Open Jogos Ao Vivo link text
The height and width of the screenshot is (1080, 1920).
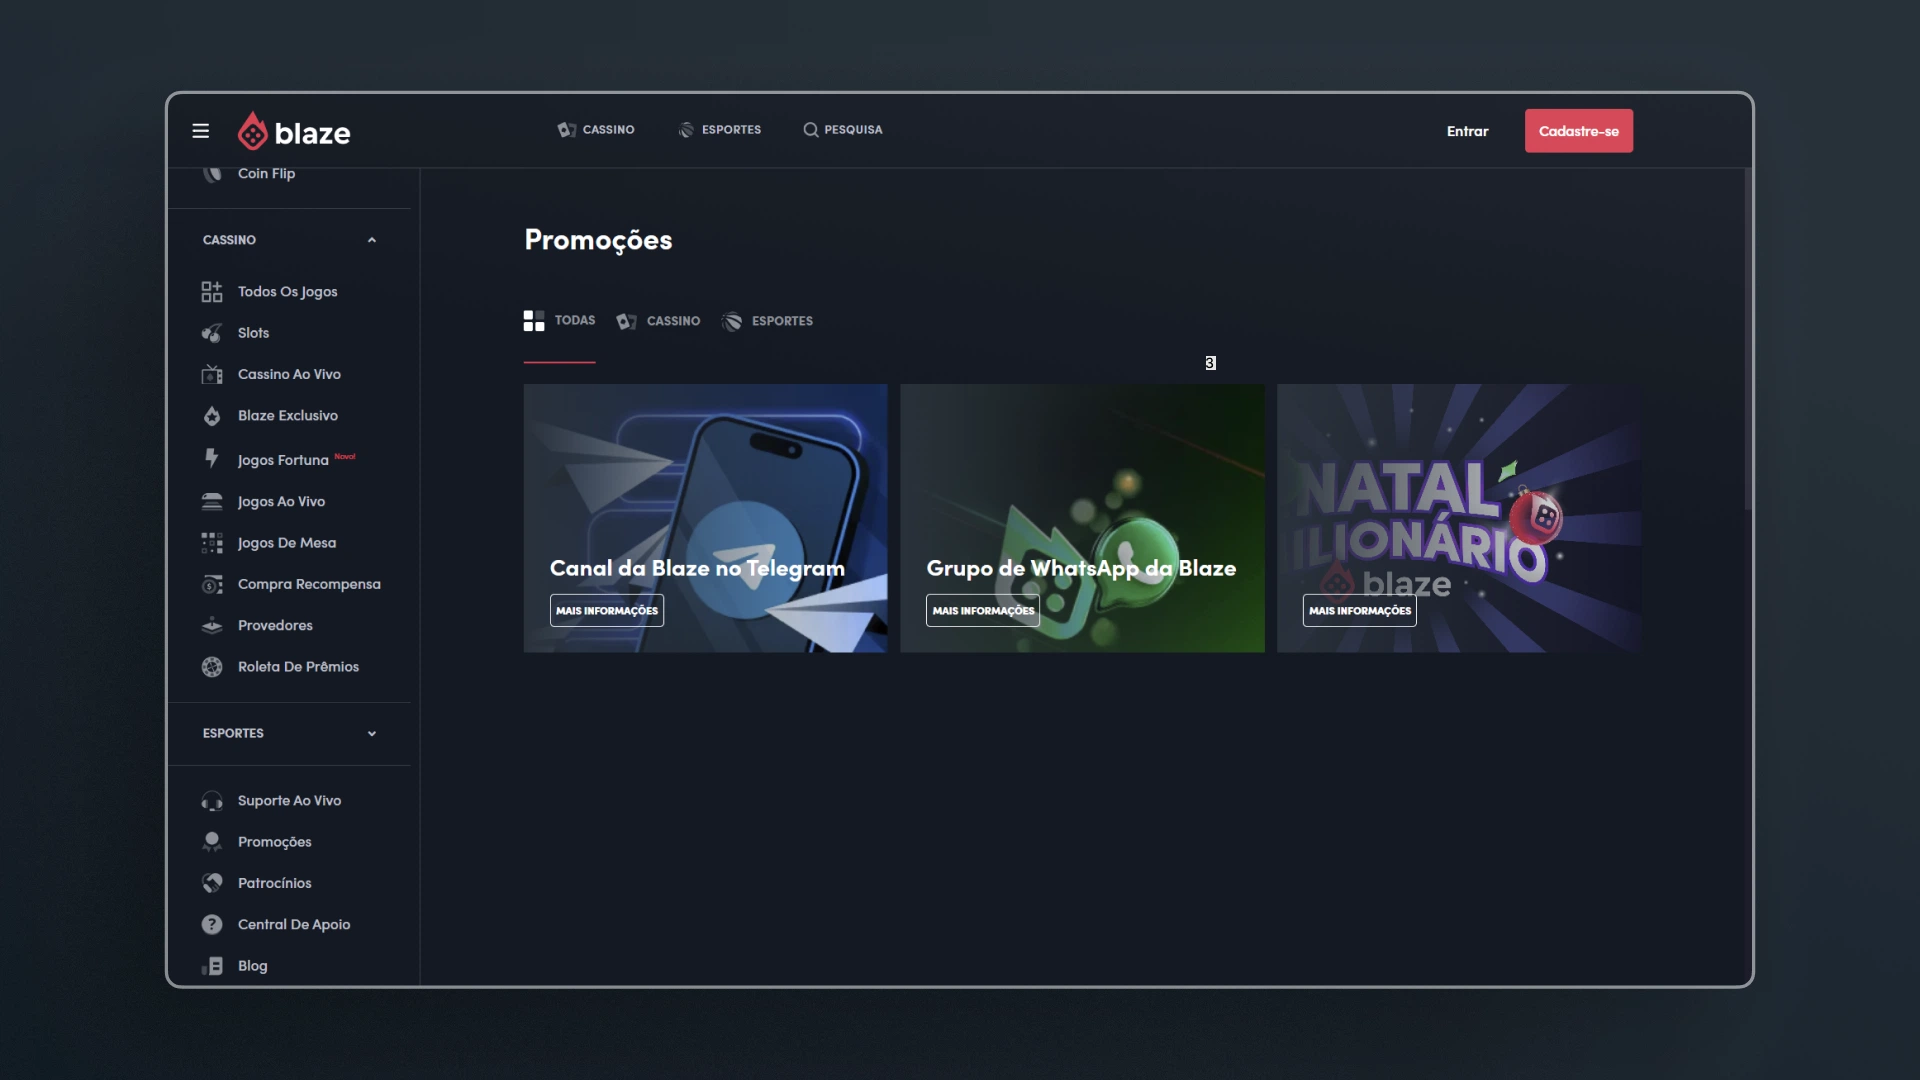click(x=282, y=502)
